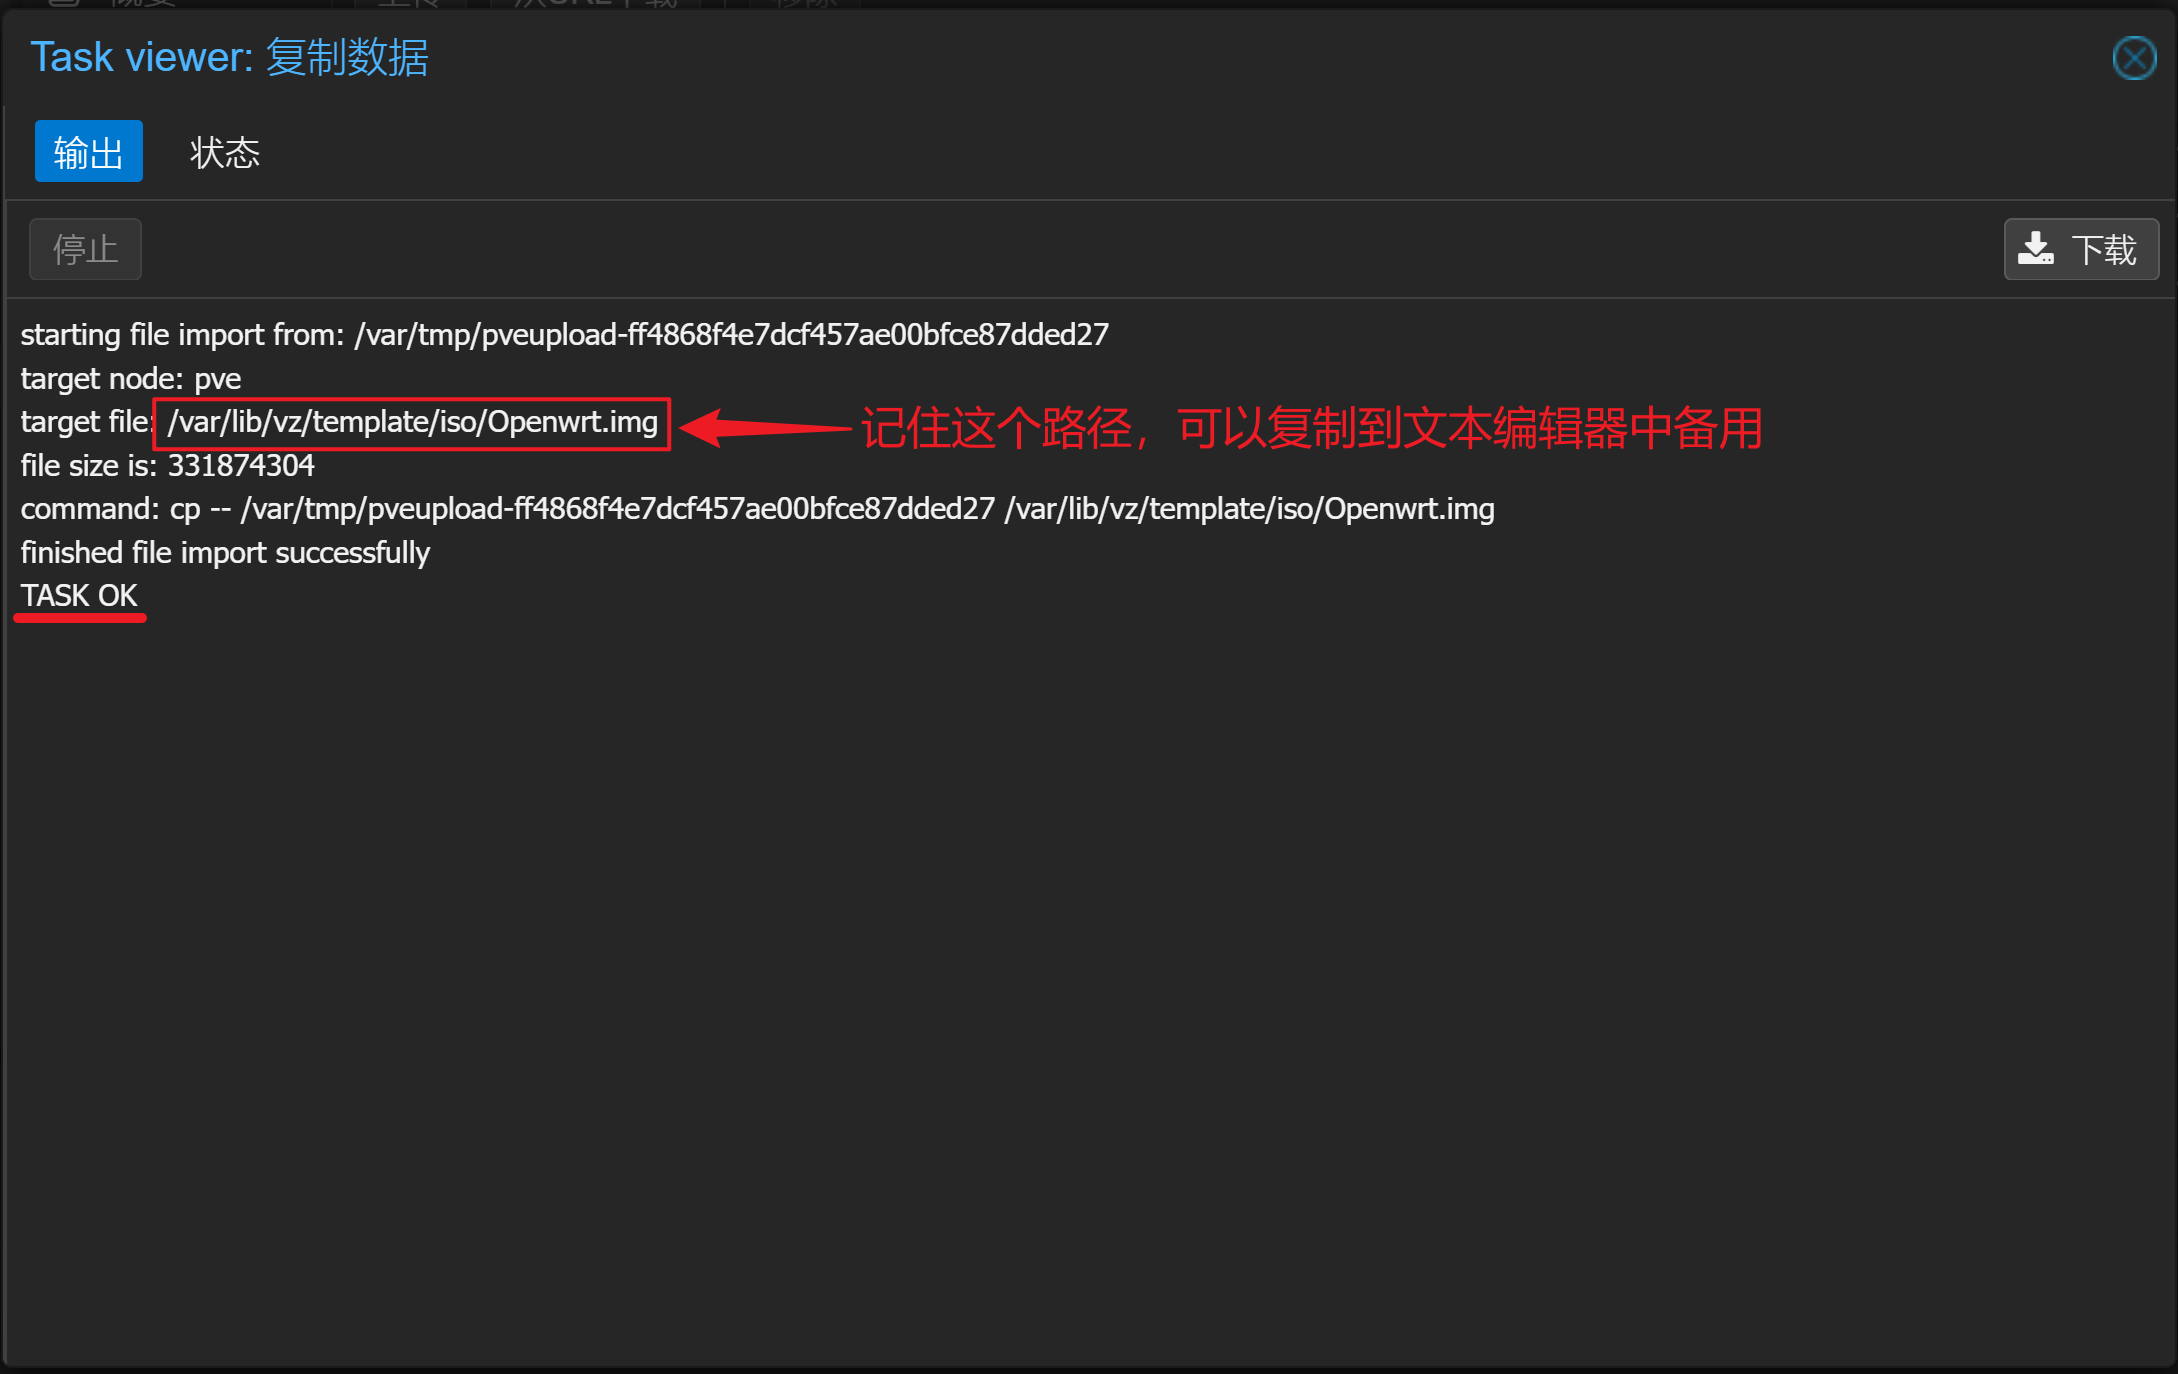Select the file size 331874304 line
This screenshot has height=1374, width=2178.
tap(168, 466)
